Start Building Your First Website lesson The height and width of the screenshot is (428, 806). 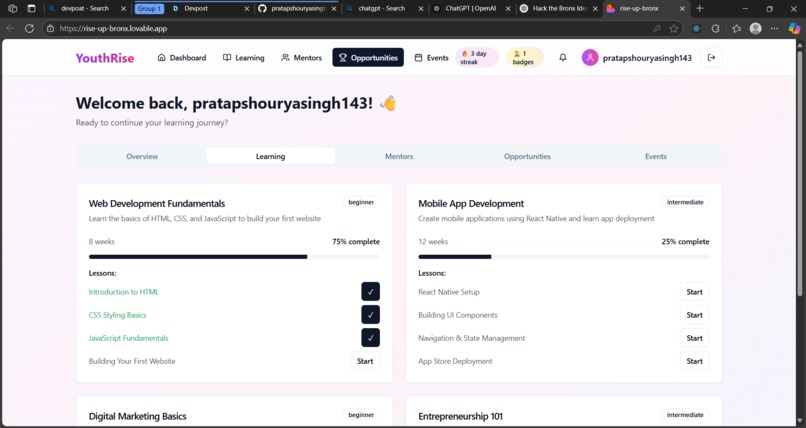pos(365,361)
